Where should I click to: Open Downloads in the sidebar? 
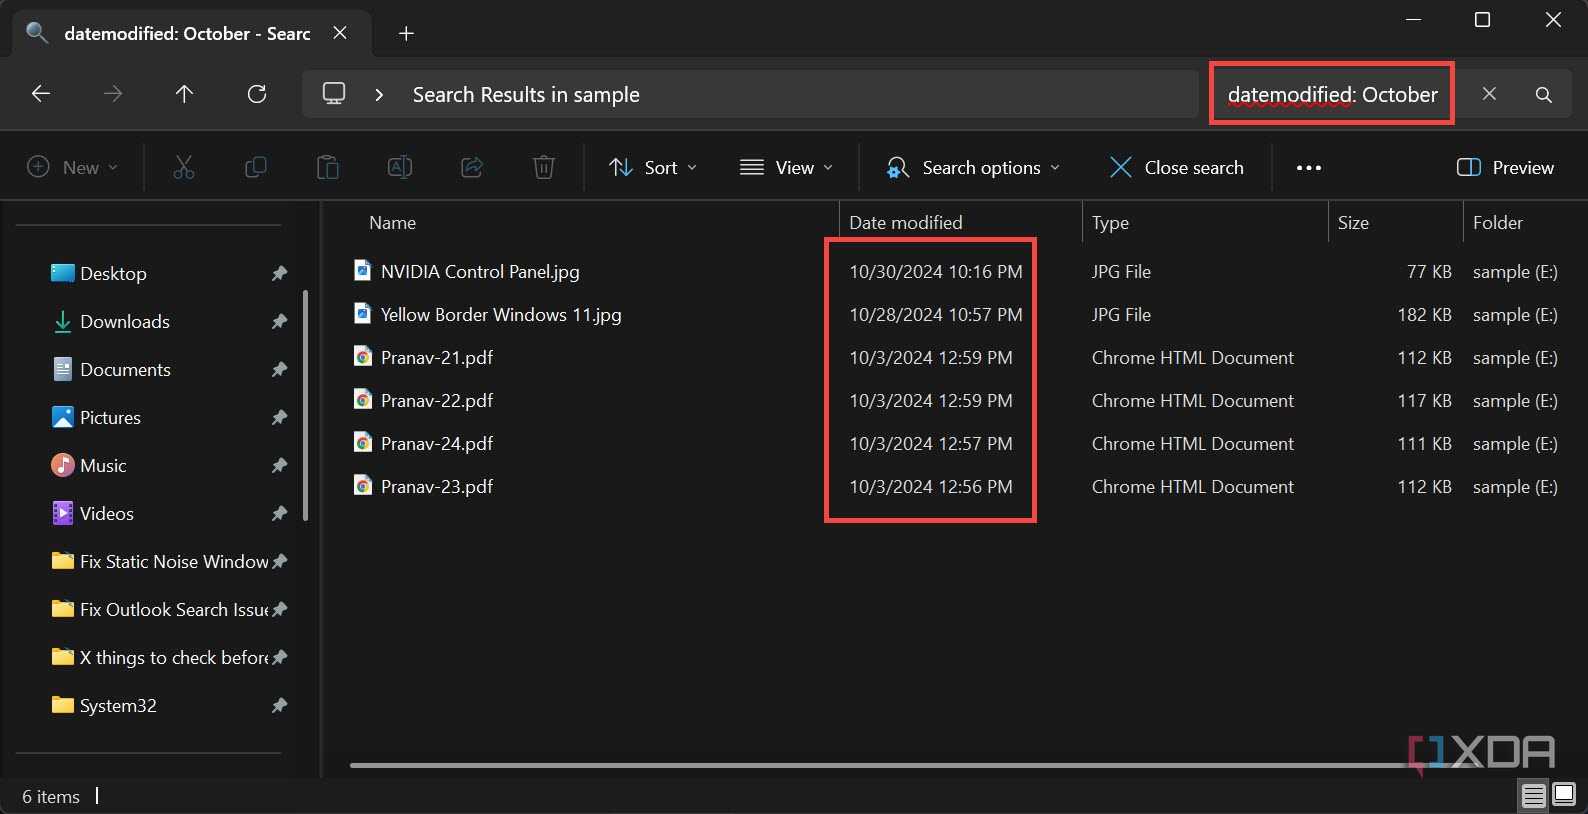click(x=125, y=321)
